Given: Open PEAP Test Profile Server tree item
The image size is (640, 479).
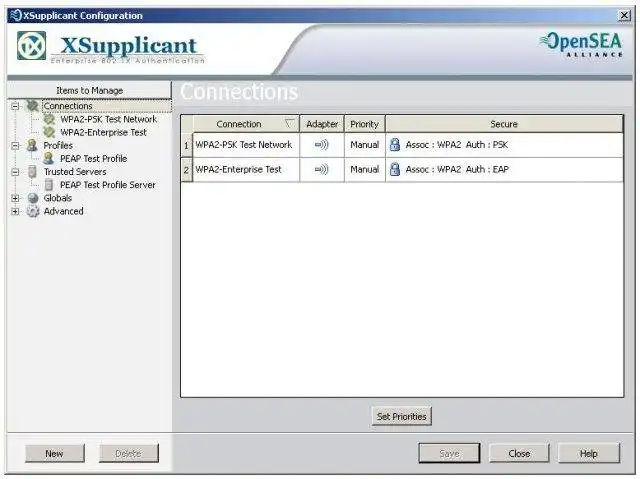Looking at the screenshot, I should click(x=108, y=185).
